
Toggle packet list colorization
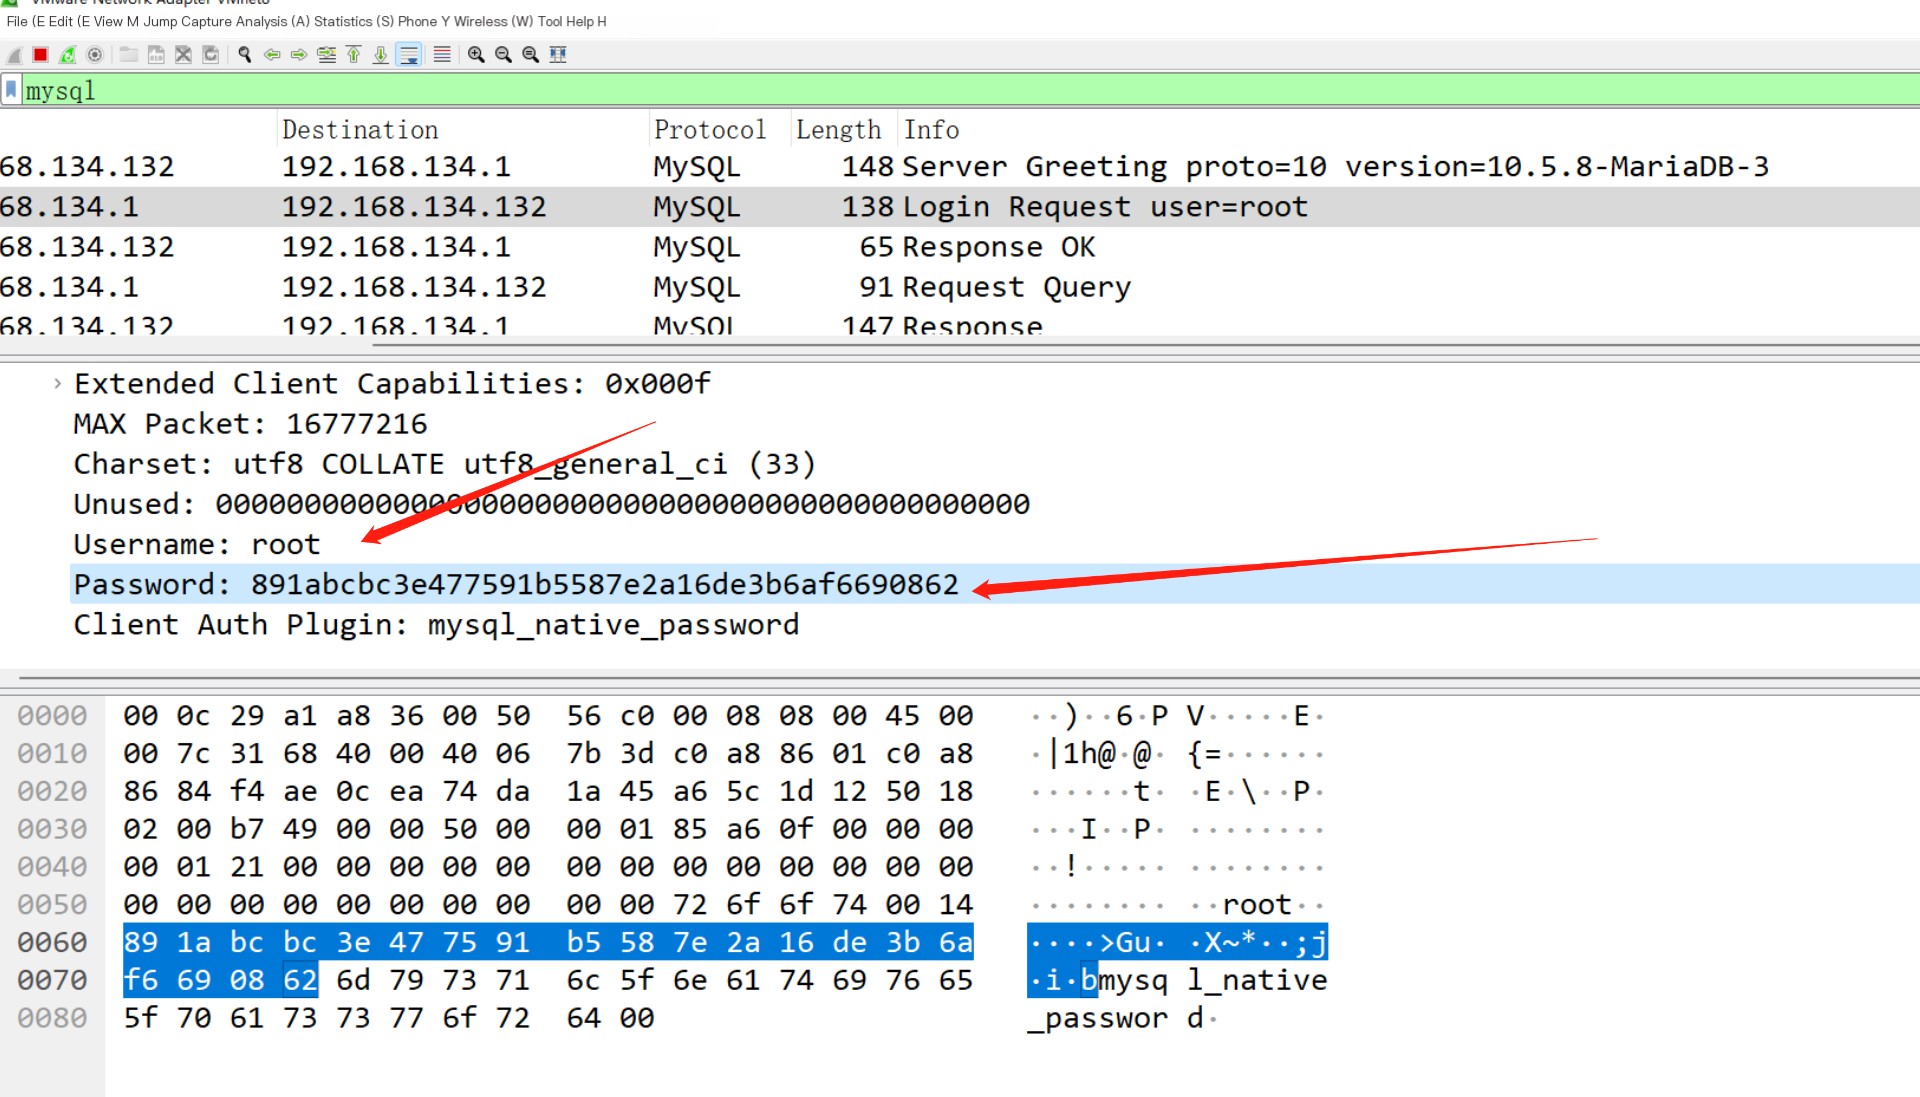tap(442, 55)
